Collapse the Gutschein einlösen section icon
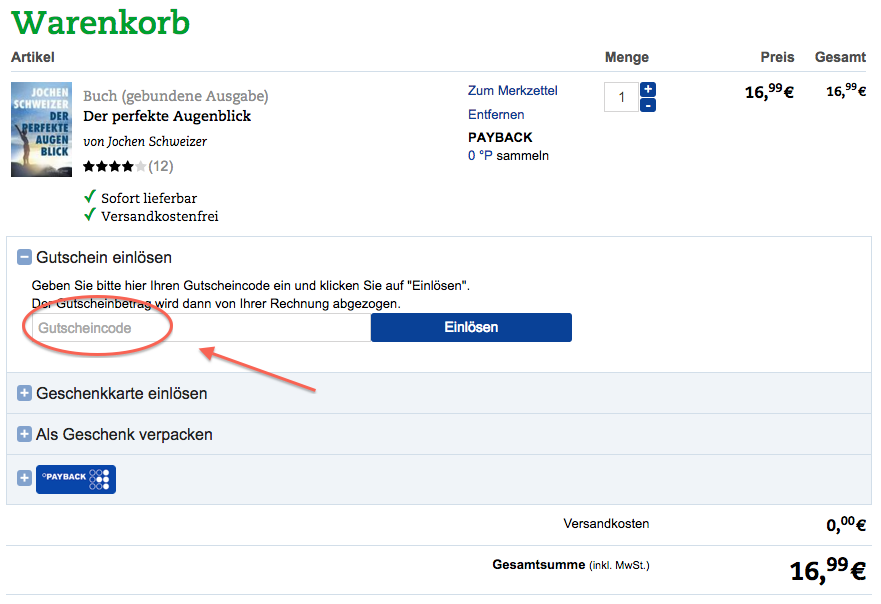This screenshot has height=604, width=881. (24, 258)
